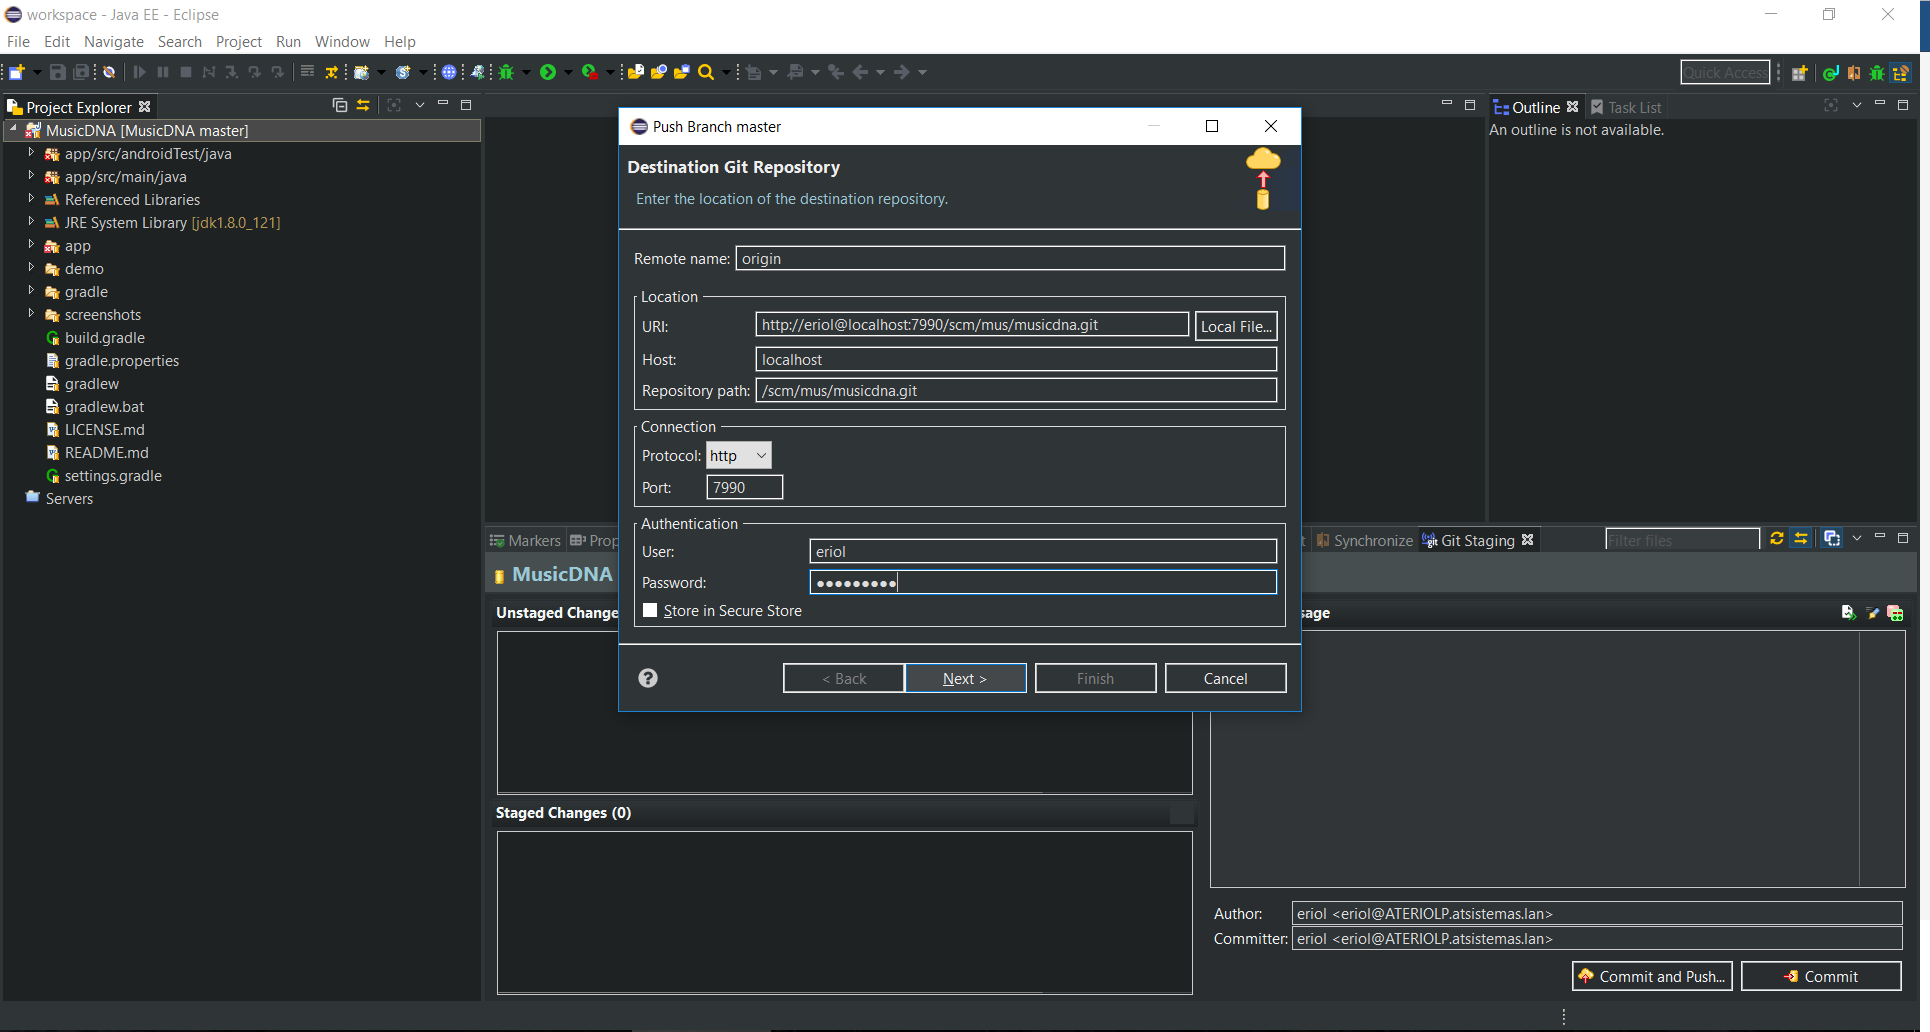
Task: Expand the demo folder node
Action: click(x=31, y=268)
